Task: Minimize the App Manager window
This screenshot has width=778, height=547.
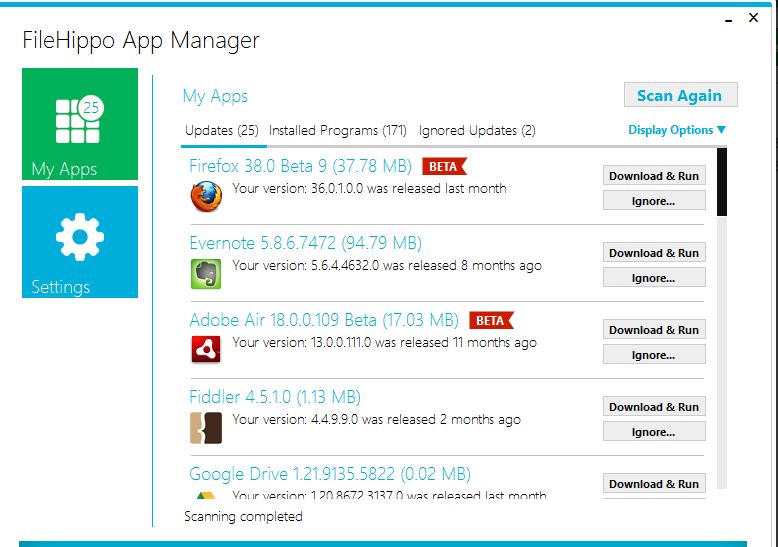Action: [728, 19]
